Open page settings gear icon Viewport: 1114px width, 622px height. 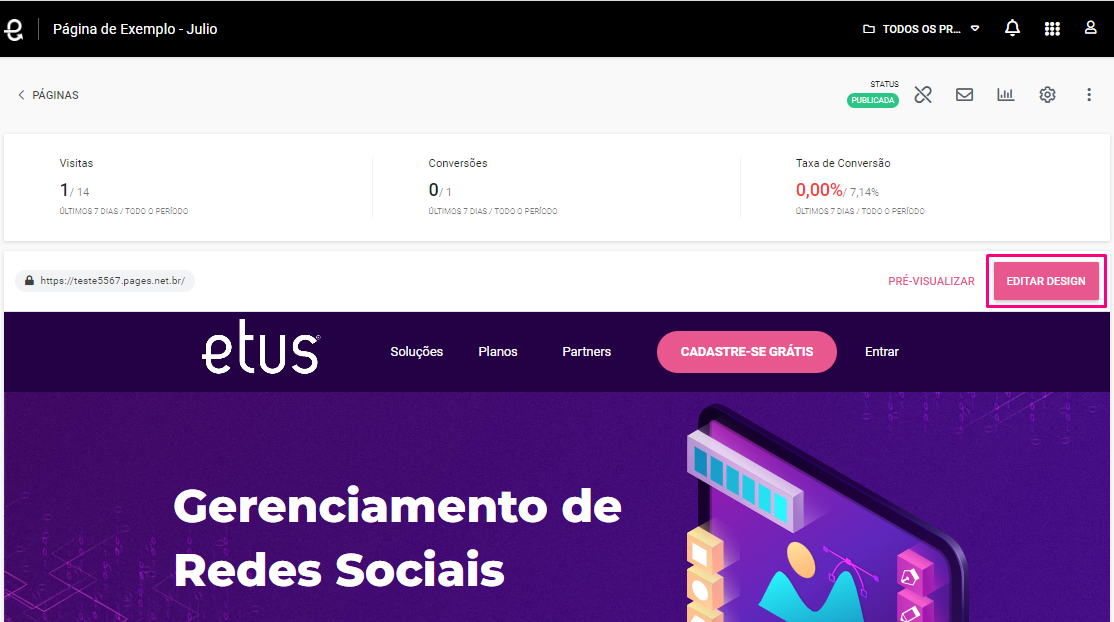1047,95
